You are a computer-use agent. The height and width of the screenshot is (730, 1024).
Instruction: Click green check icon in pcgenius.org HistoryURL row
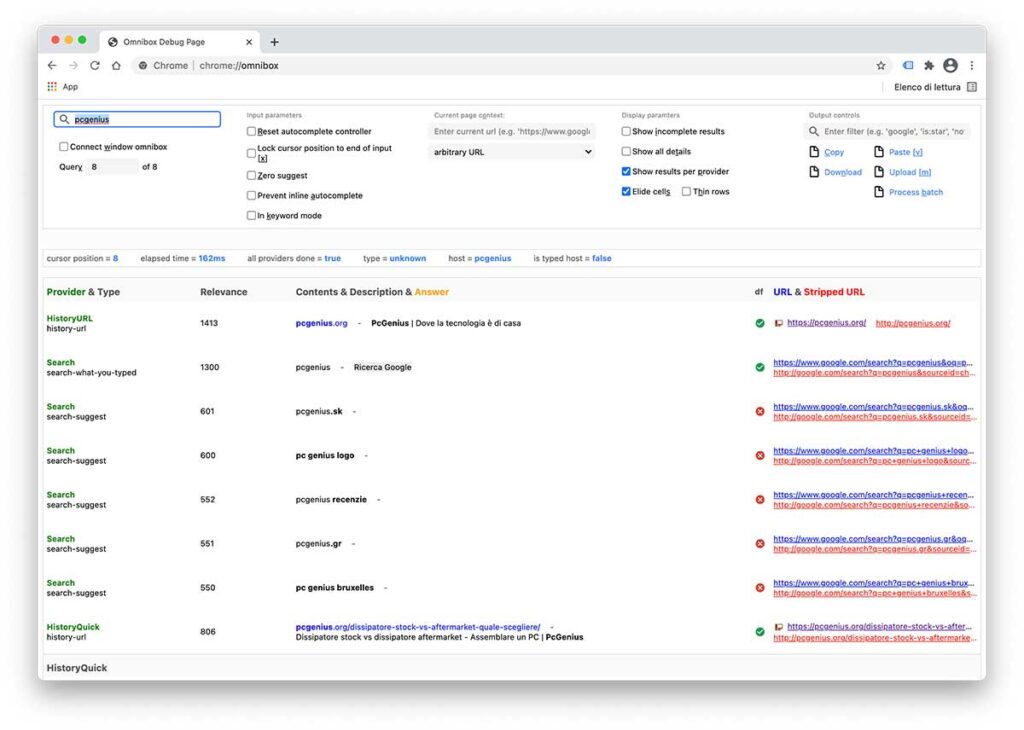760,323
